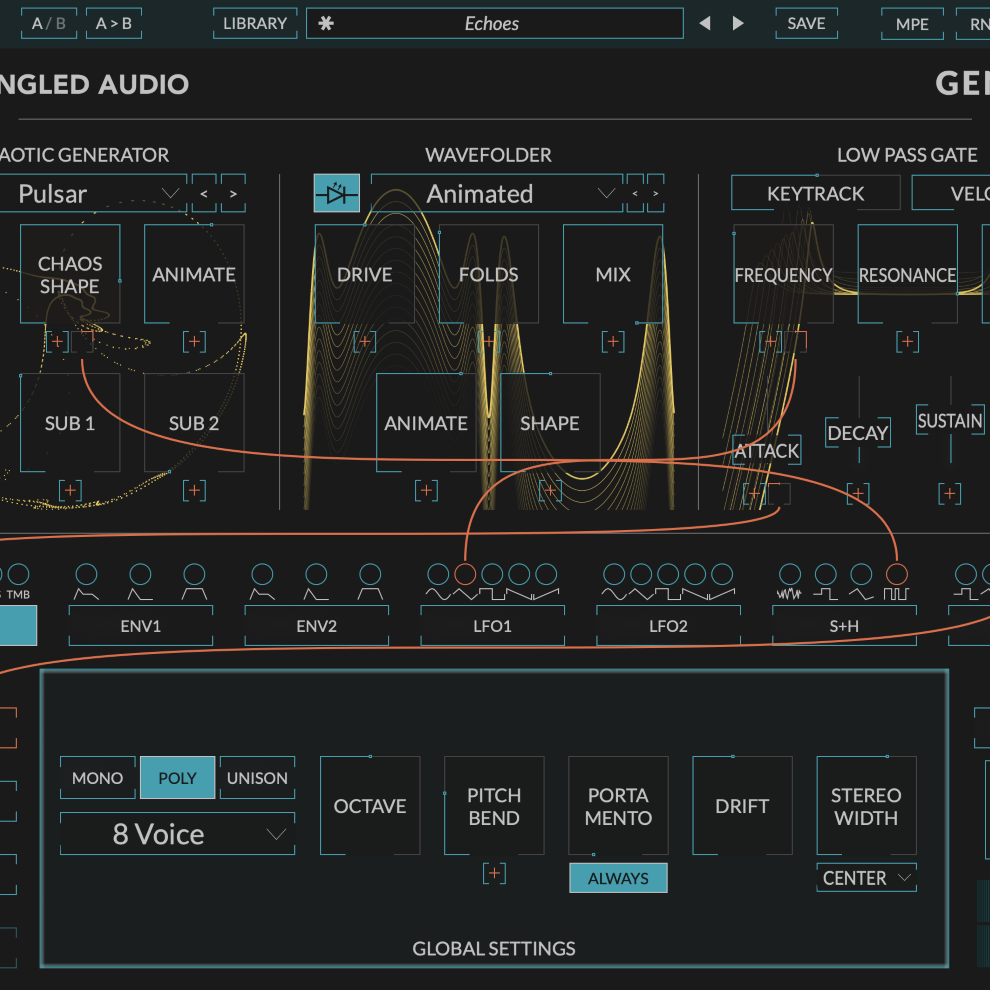Toggle KEYTRACK in the Low Pass Gate
Screen dimensions: 990x990
point(815,192)
